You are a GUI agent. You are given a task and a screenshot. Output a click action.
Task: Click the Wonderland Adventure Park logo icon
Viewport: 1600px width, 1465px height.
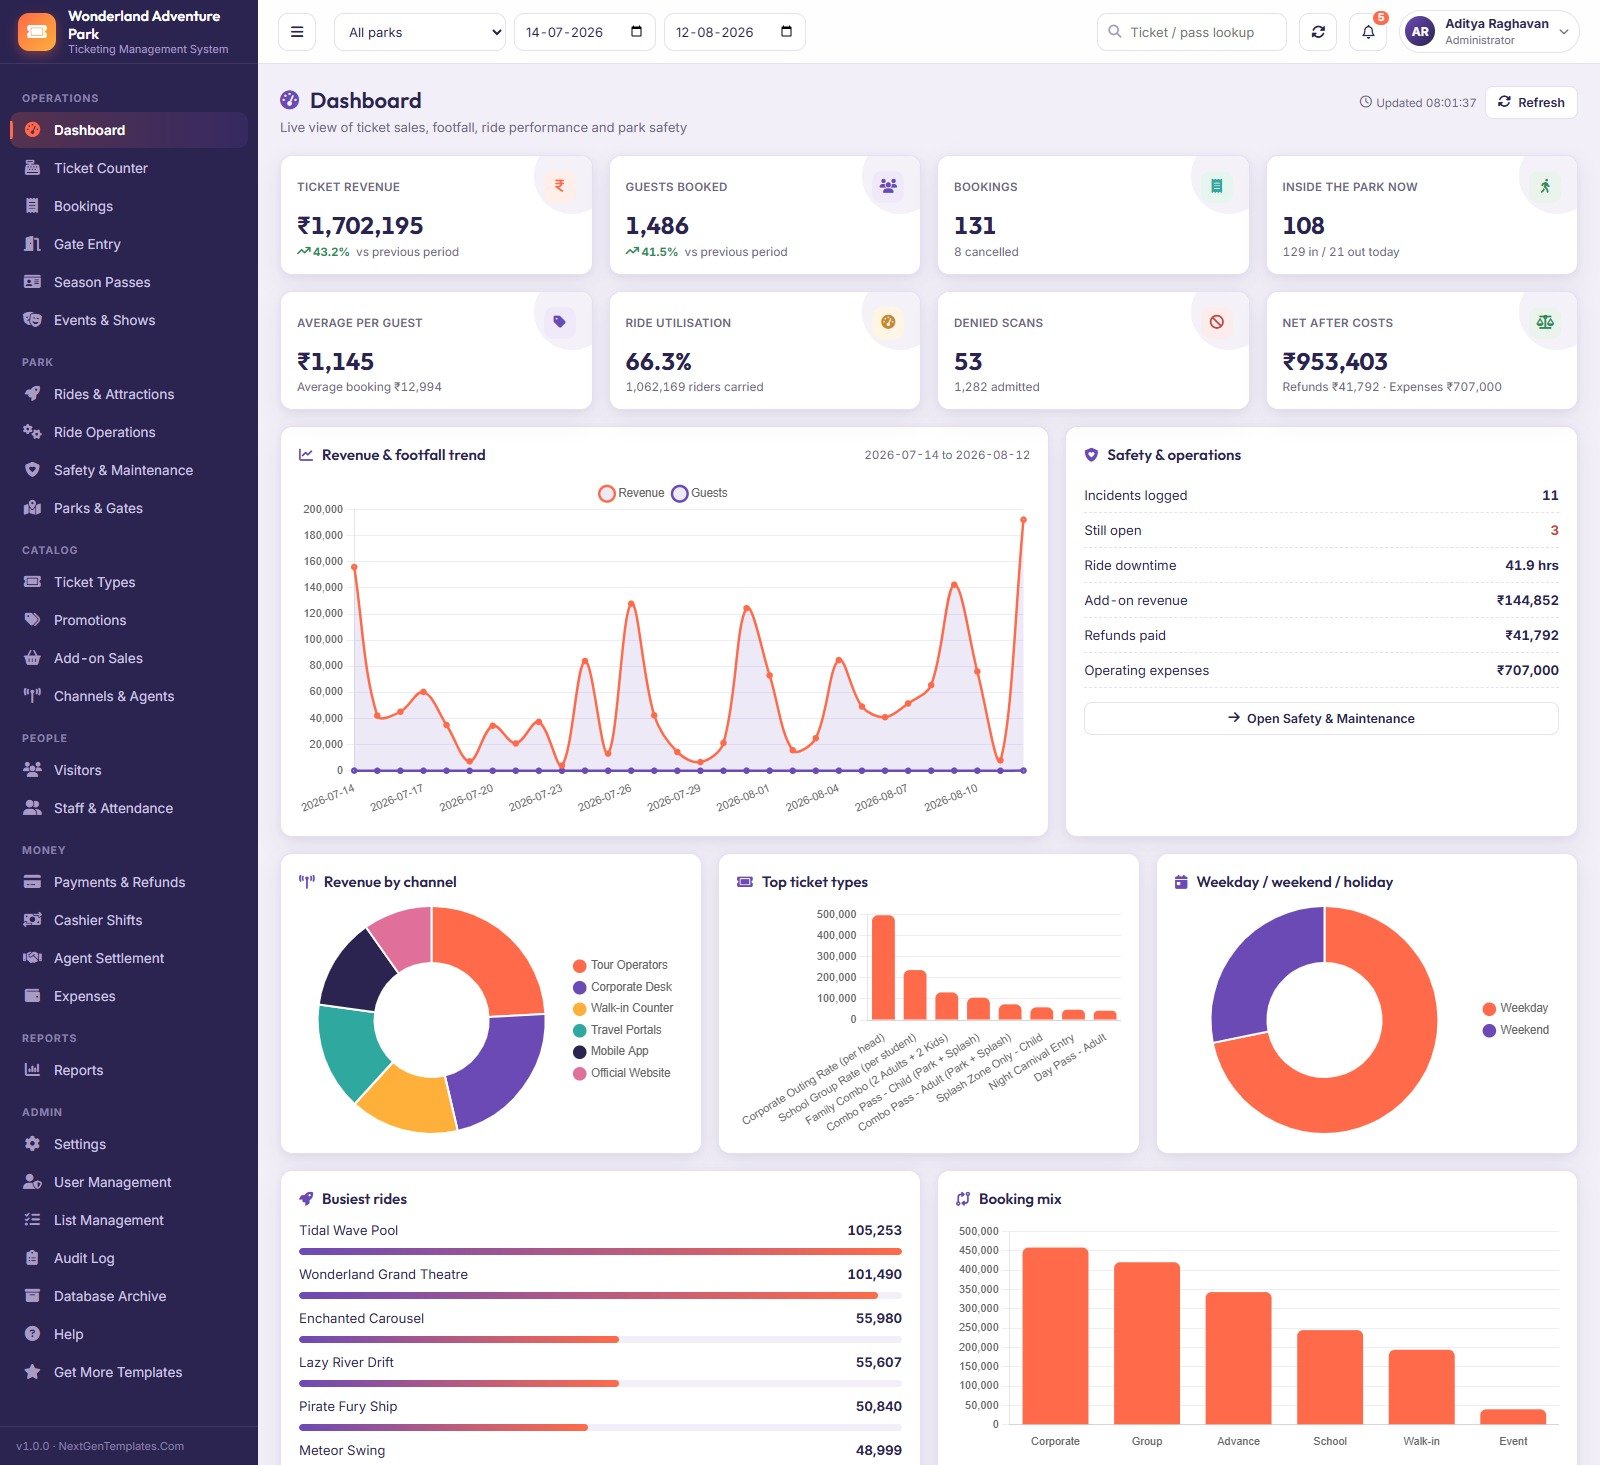(x=37, y=32)
